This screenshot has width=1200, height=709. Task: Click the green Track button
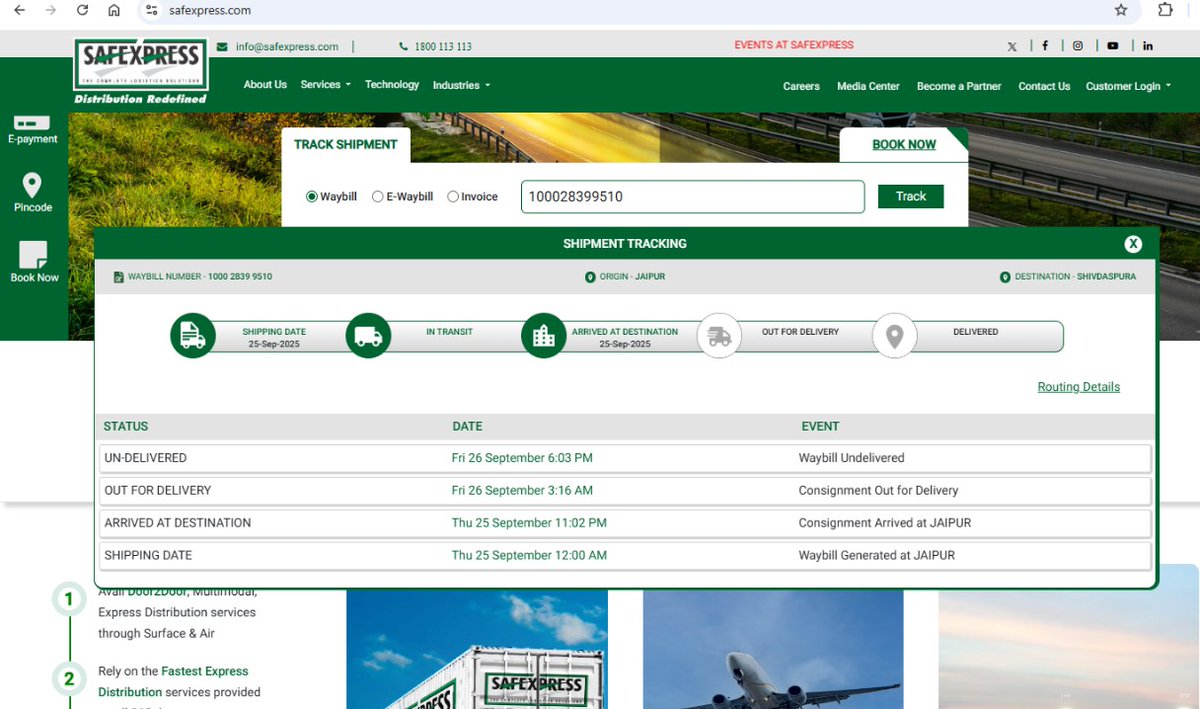911,196
